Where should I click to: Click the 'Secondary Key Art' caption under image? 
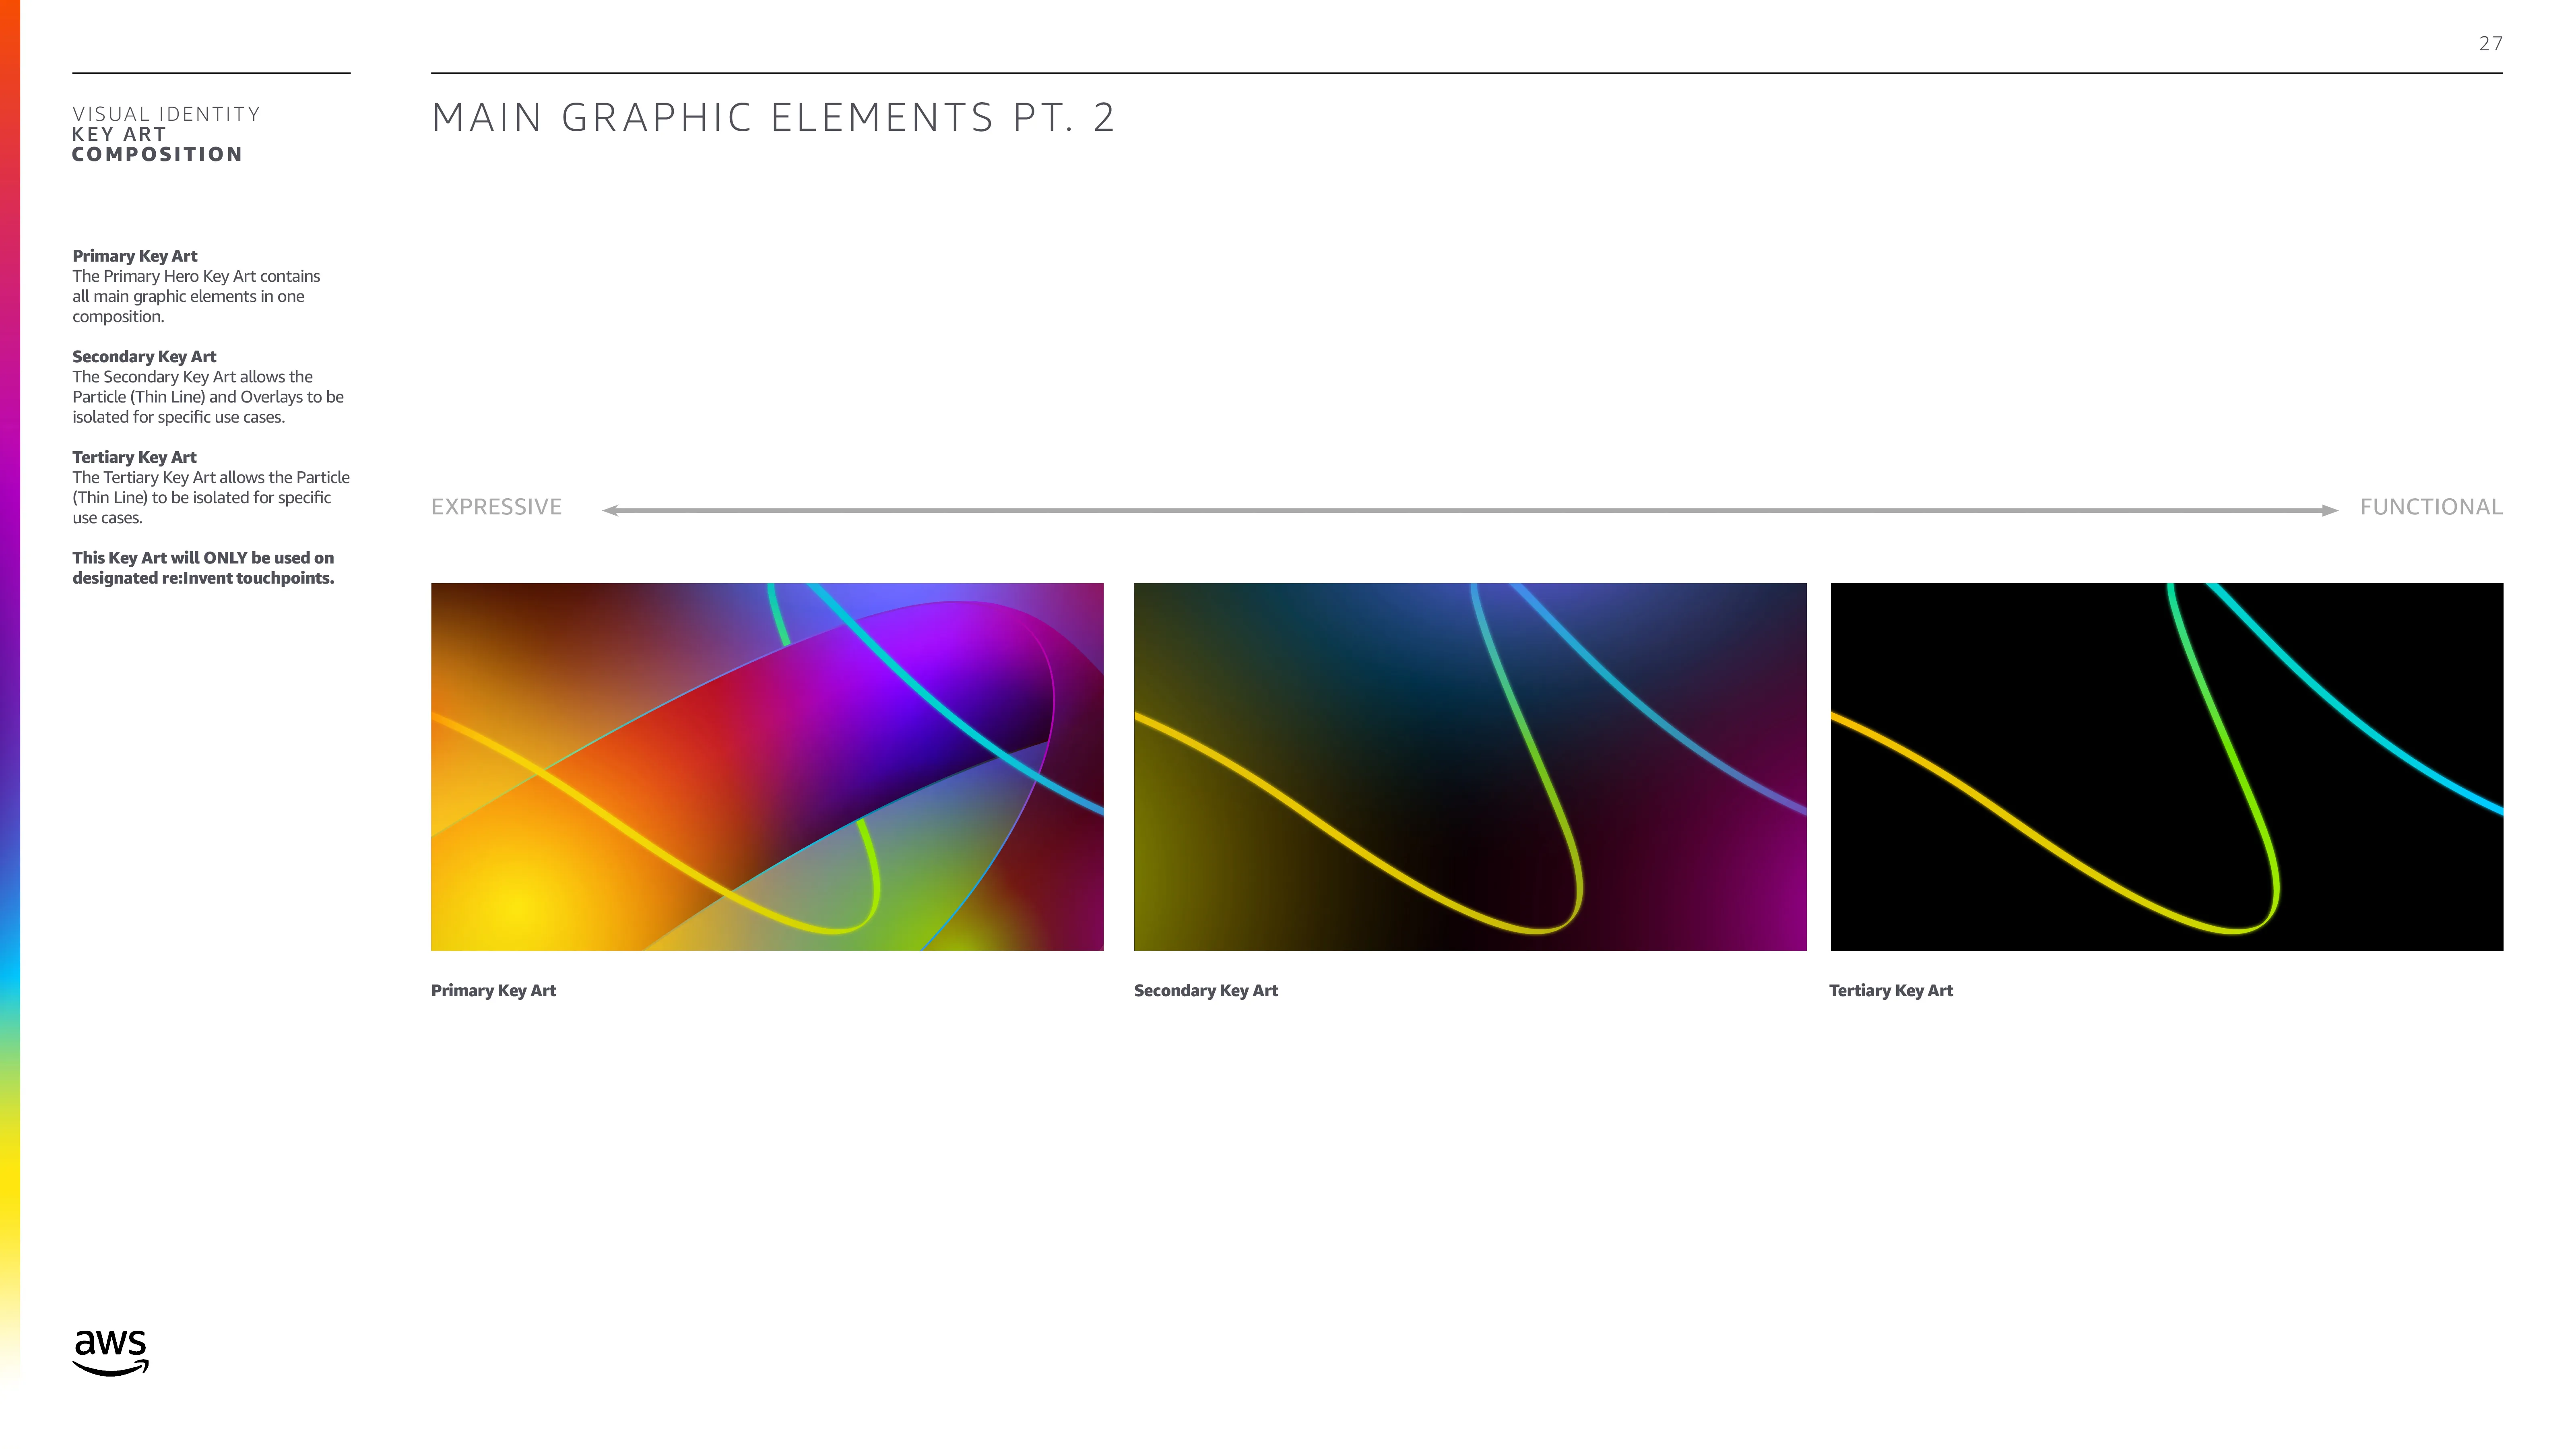(1206, 991)
